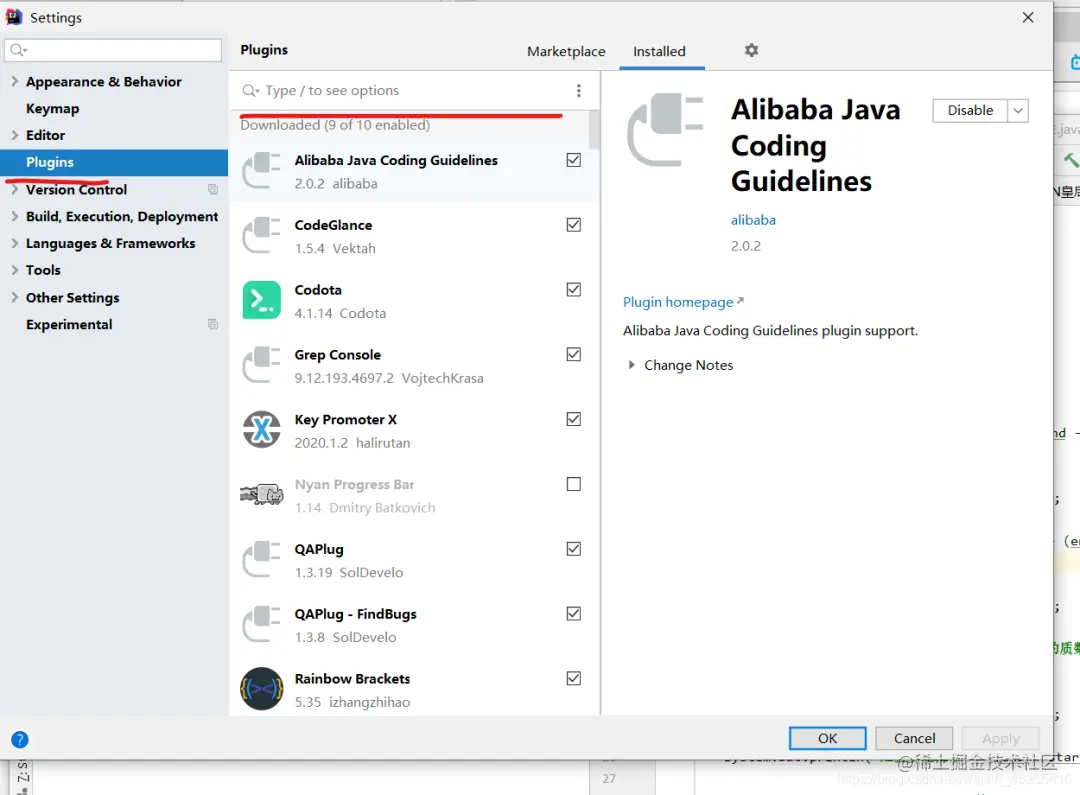Select the Rainbow Brackets plugin icon

click(262, 689)
